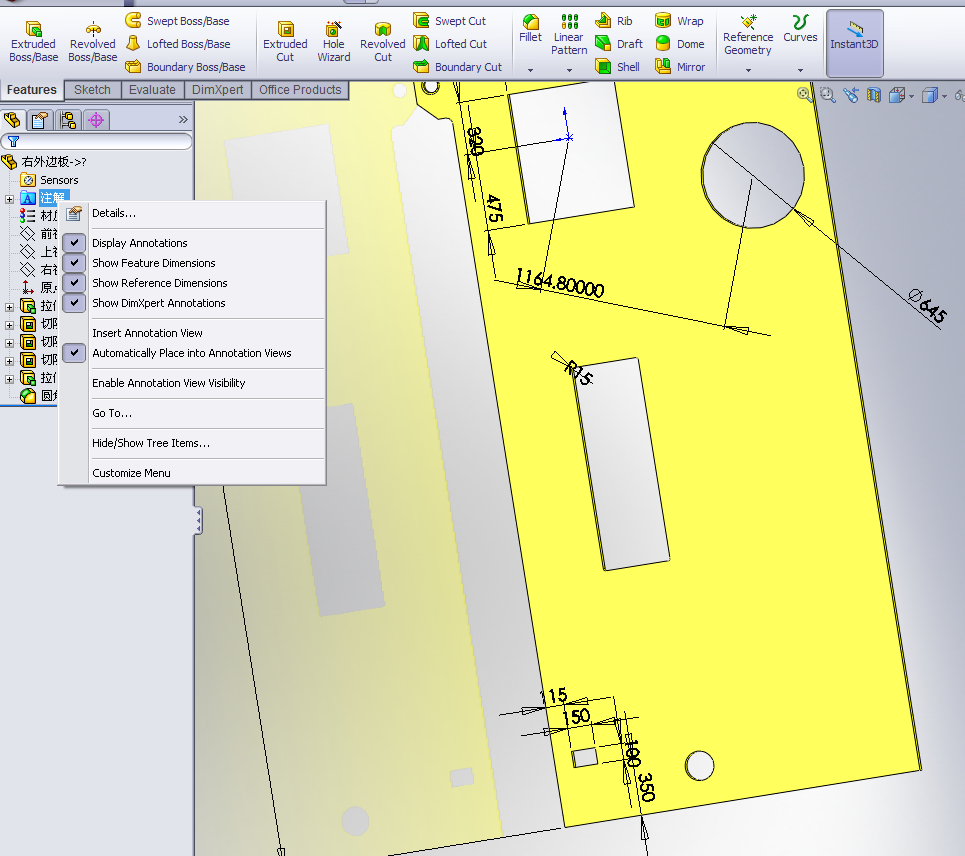Expand the 注解 annotations tree node
This screenshot has width=965, height=856.
9,199
